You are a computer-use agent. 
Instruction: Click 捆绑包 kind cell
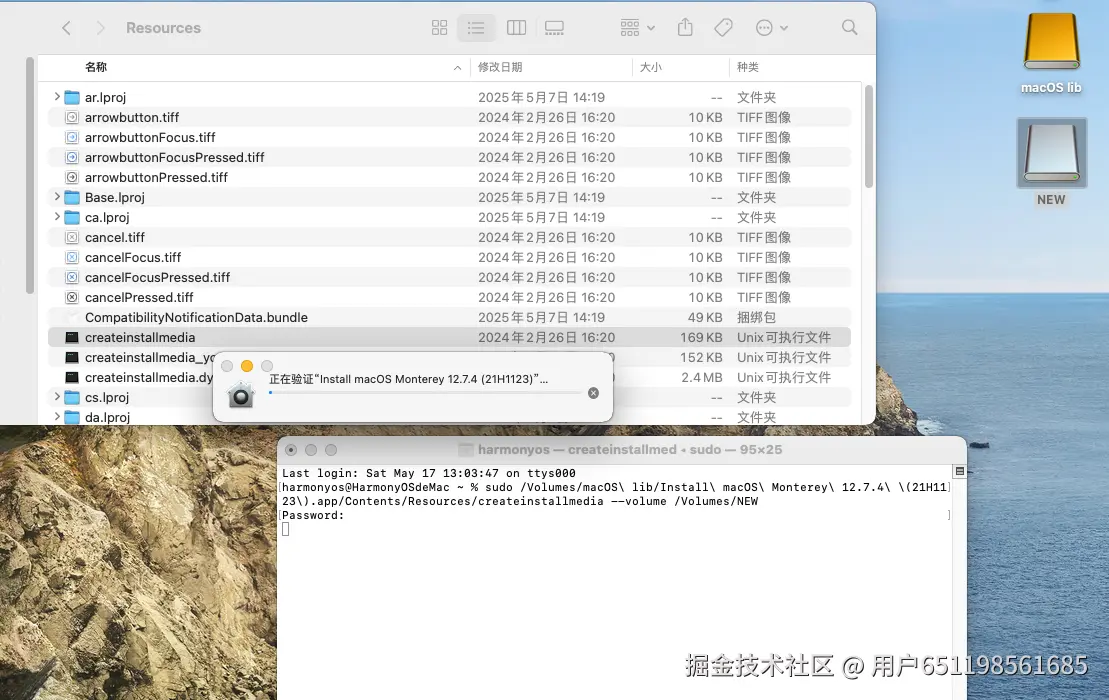756,317
